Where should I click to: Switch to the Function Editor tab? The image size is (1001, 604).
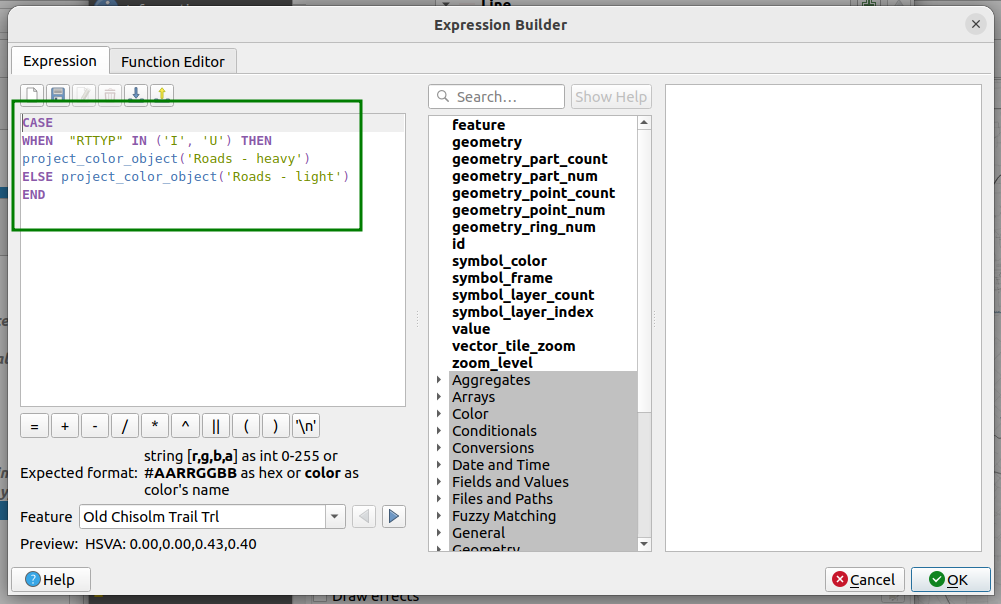173,61
